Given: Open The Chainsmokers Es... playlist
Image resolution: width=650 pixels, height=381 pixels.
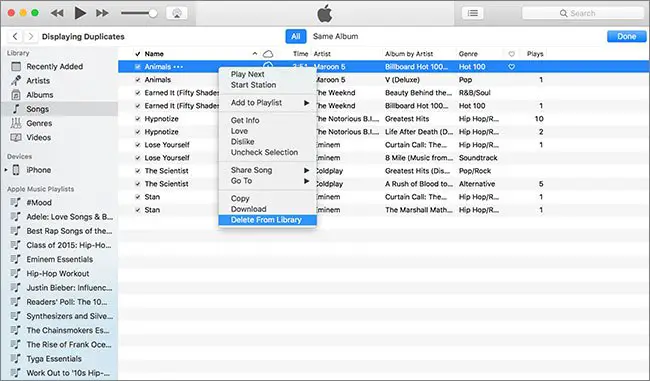Looking at the screenshot, I should pyautogui.click(x=68, y=330).
